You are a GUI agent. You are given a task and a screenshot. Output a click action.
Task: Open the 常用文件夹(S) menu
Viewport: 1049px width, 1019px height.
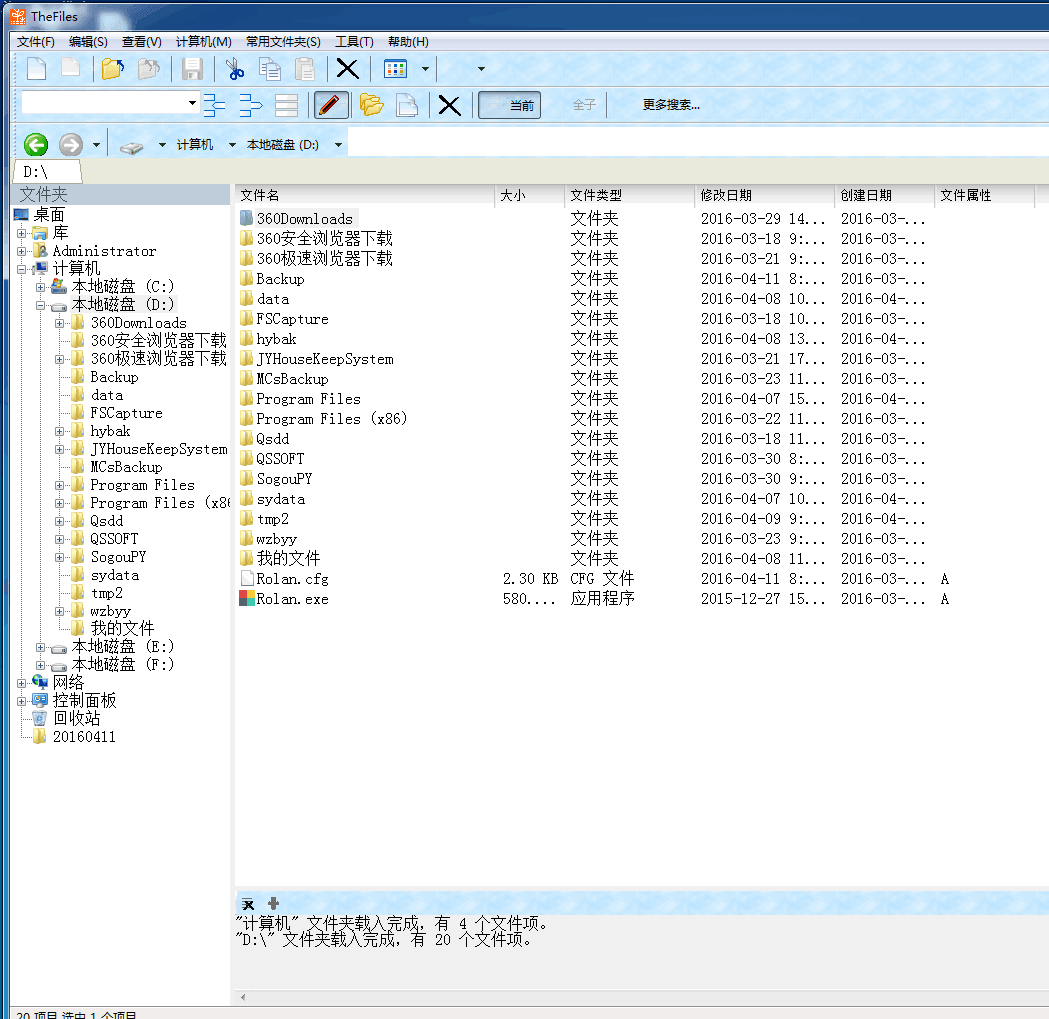click(x=283, y=42)
